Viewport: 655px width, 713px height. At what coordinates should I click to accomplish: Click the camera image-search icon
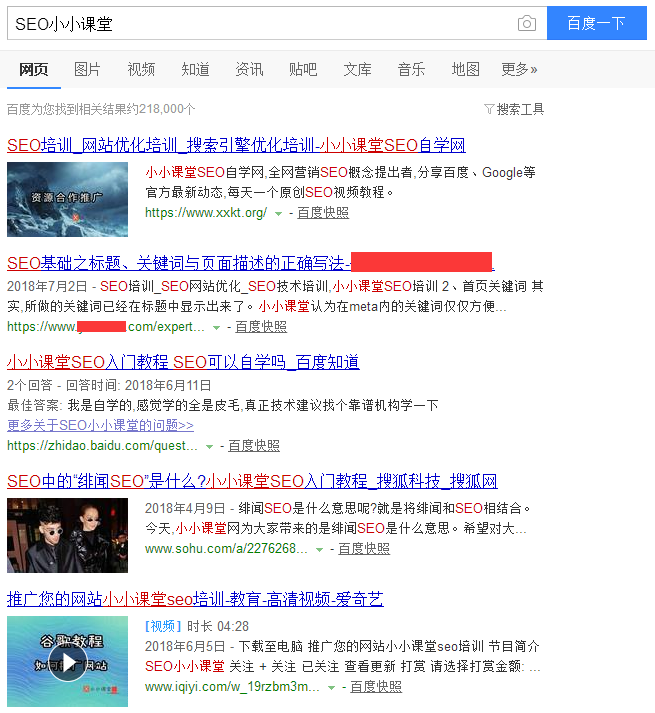coord(527,23)
